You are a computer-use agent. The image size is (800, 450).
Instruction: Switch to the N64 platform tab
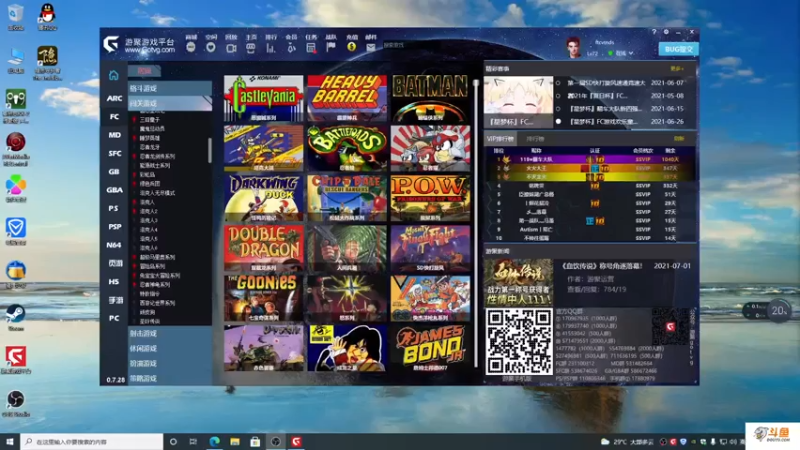tap(114, 245)
